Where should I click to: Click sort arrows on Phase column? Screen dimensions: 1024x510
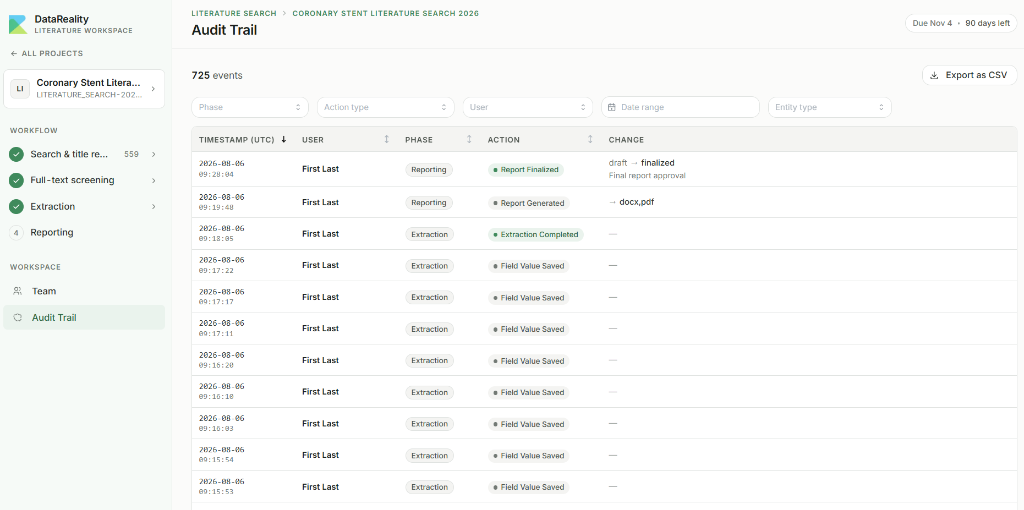click(x=469, y=139)
